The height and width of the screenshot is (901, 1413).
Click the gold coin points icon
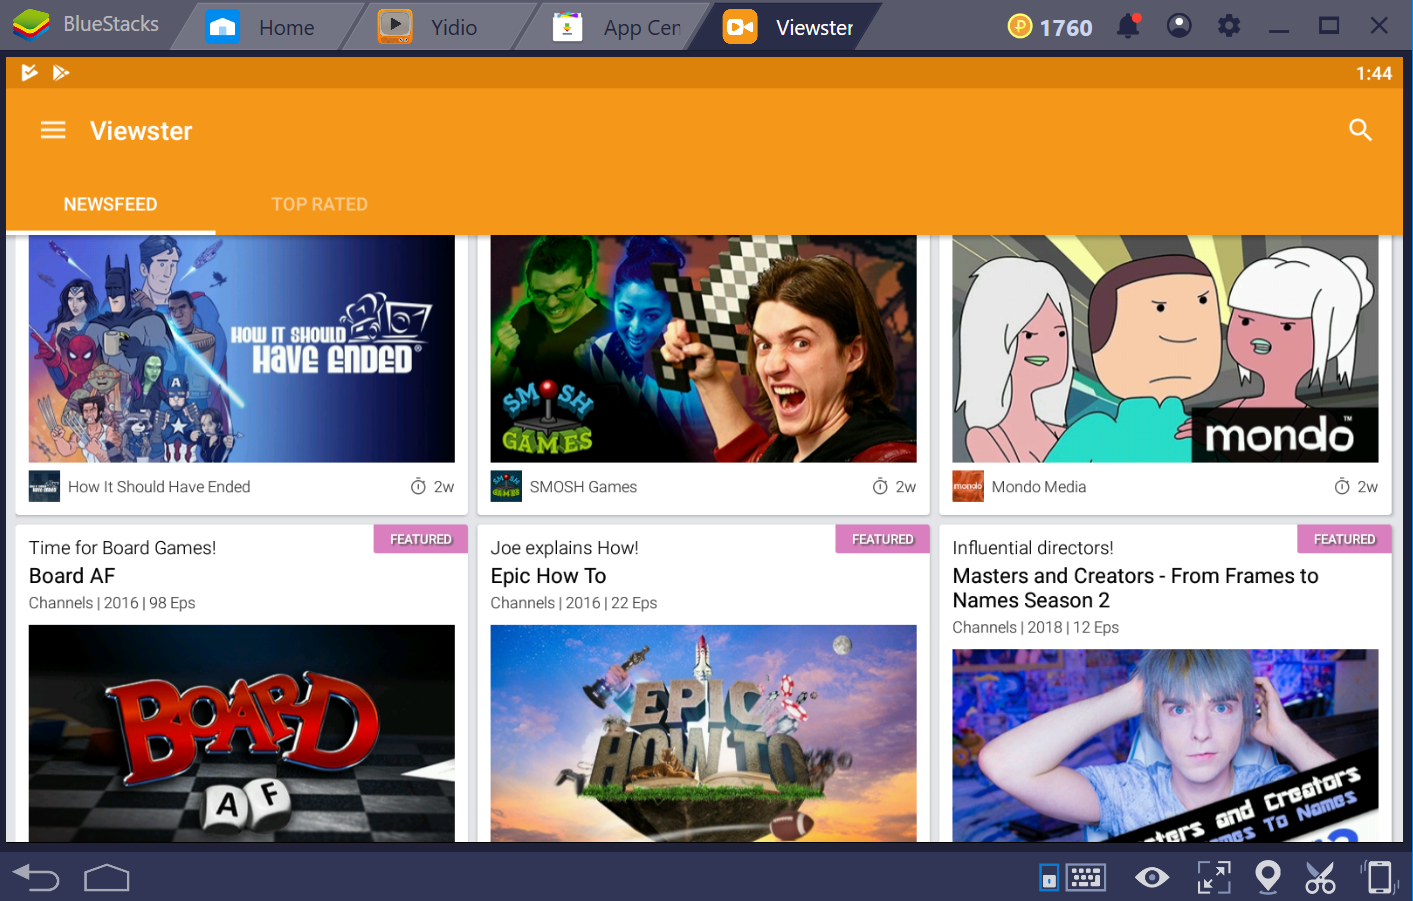pyautogui.click(x=1019, y=26)
